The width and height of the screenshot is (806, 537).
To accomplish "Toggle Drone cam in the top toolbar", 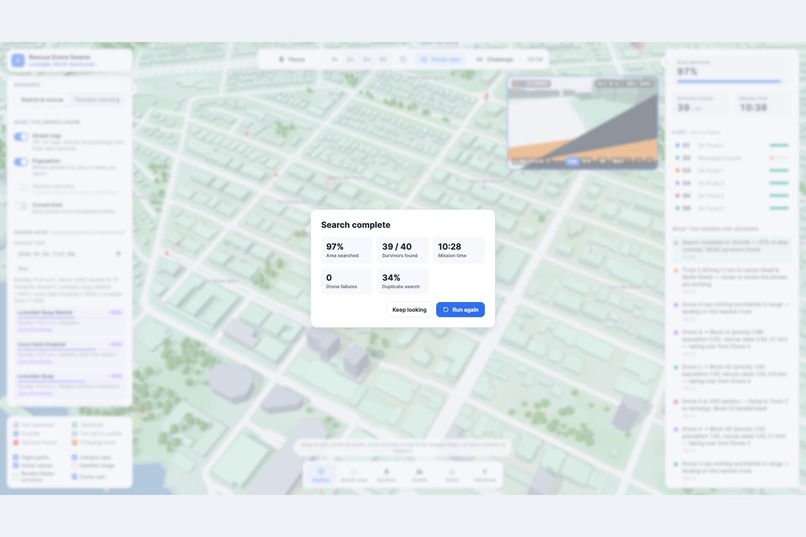I will (440, 60).
